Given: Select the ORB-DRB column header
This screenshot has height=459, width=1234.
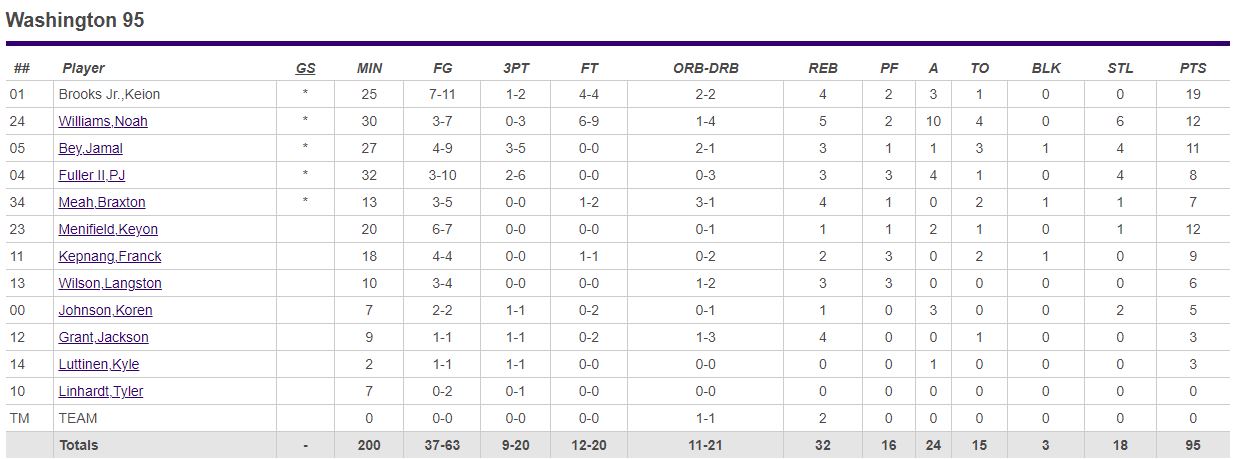Looking at the screenshot, I should pos(706,68).
